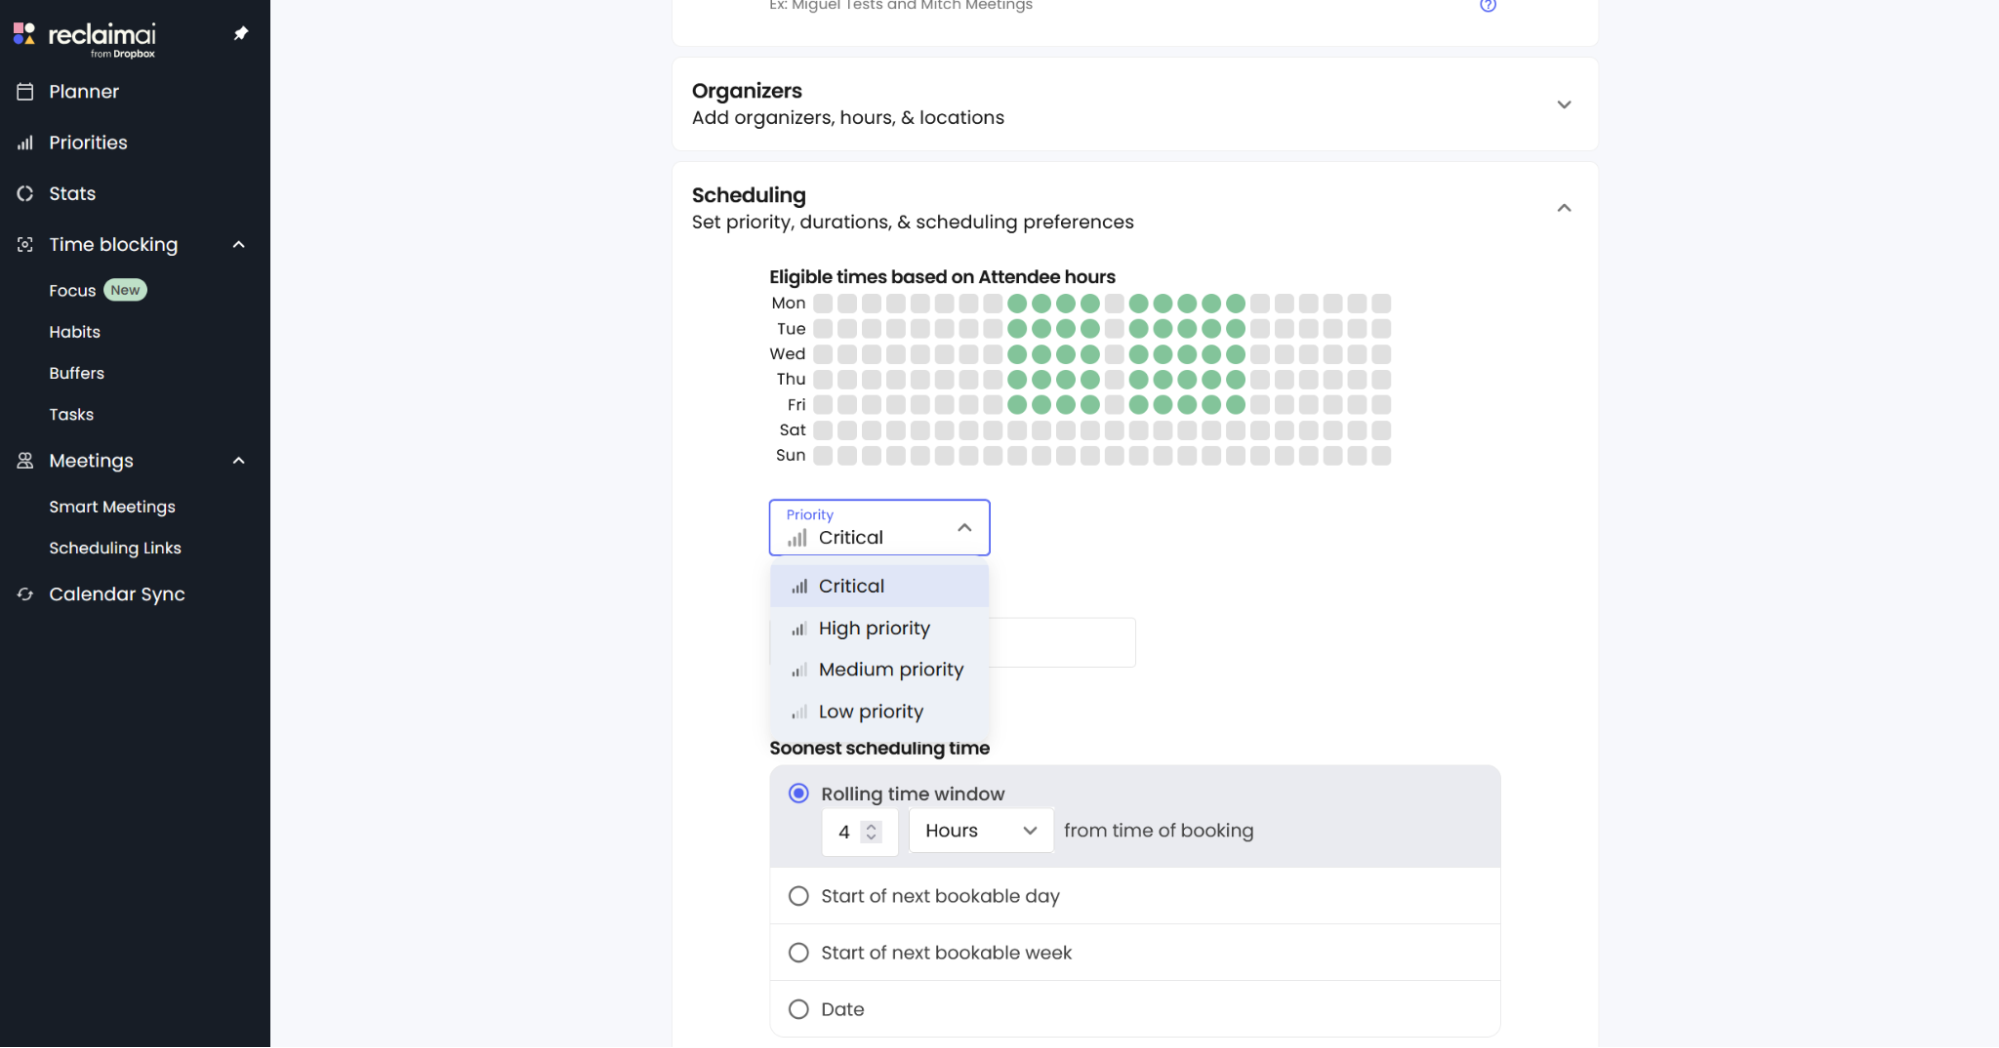Image resolution: width=1999 pixels, height=1048 pixels.
Task: Collapse the Scheduling section
Action: tap(1564, 208)
